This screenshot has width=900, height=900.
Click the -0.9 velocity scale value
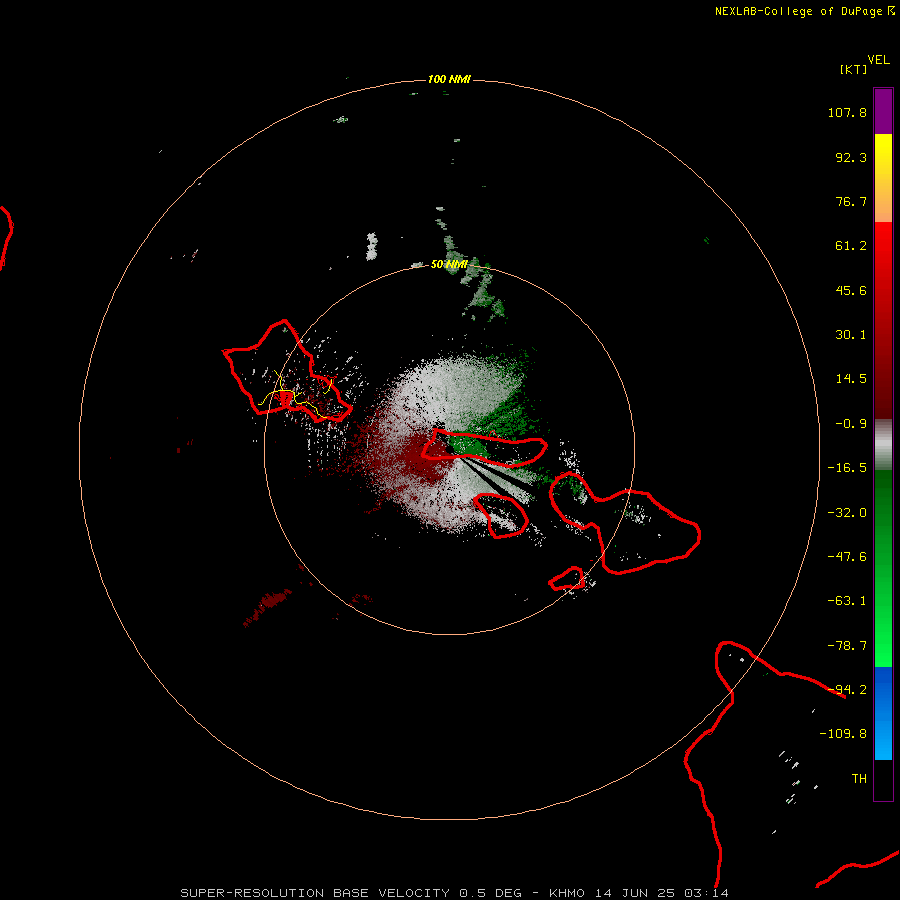tap(851, 424)
